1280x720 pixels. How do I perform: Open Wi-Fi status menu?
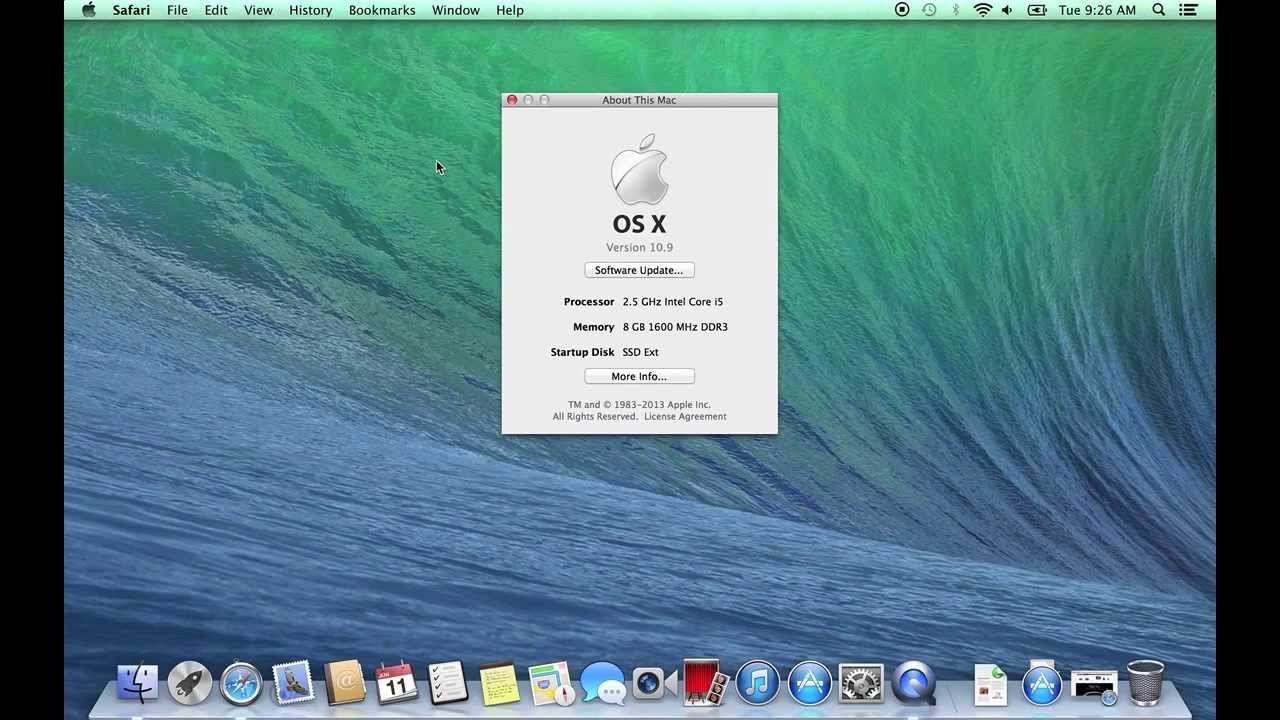[x=982, y=10]
